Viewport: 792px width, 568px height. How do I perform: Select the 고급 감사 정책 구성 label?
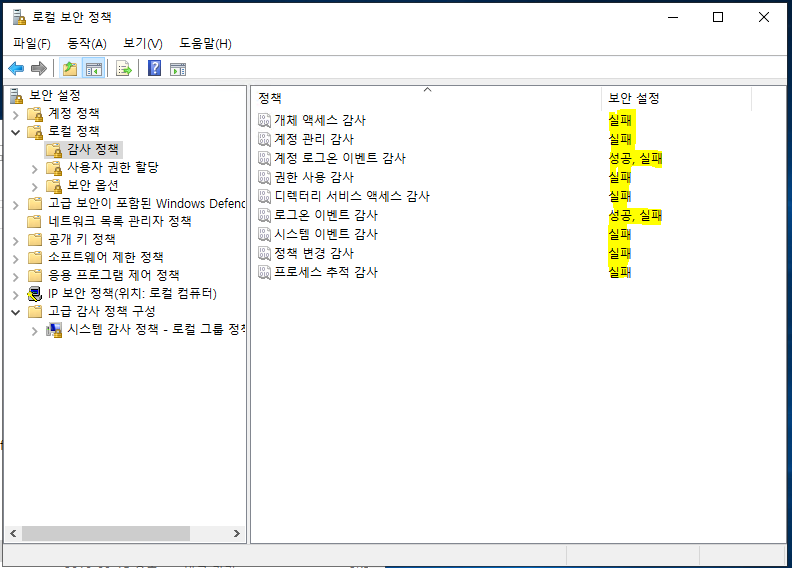pos(102,311)
